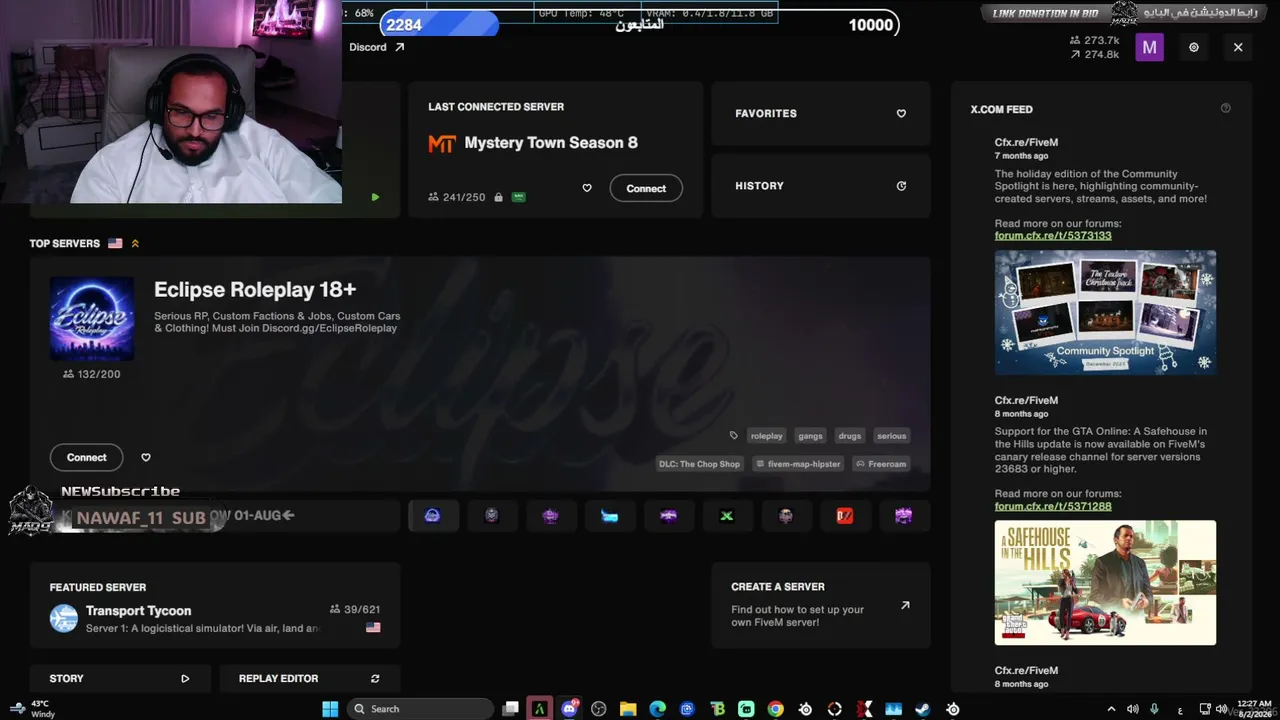Show hidden system tray icons
Screen dimensions: 1280x720
tap(1111, 709)
